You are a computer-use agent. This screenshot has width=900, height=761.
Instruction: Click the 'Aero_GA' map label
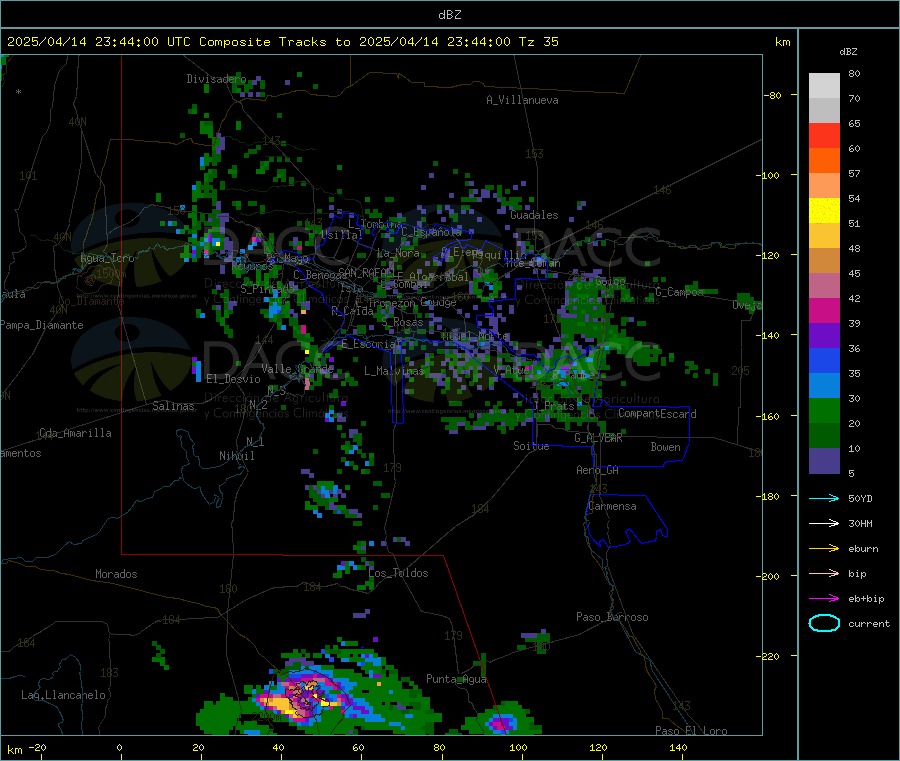tap(597, 470)
